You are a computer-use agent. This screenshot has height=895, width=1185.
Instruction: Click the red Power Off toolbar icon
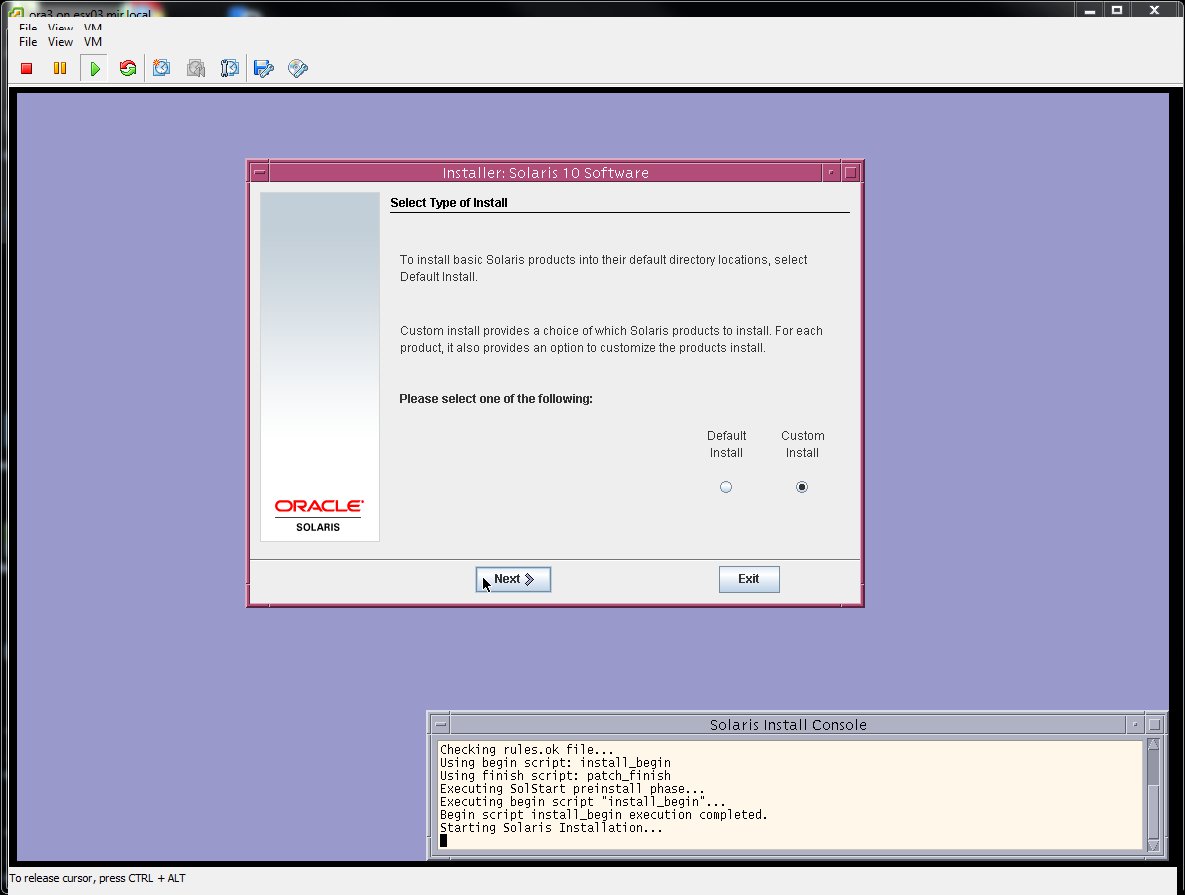coord(27,69)
